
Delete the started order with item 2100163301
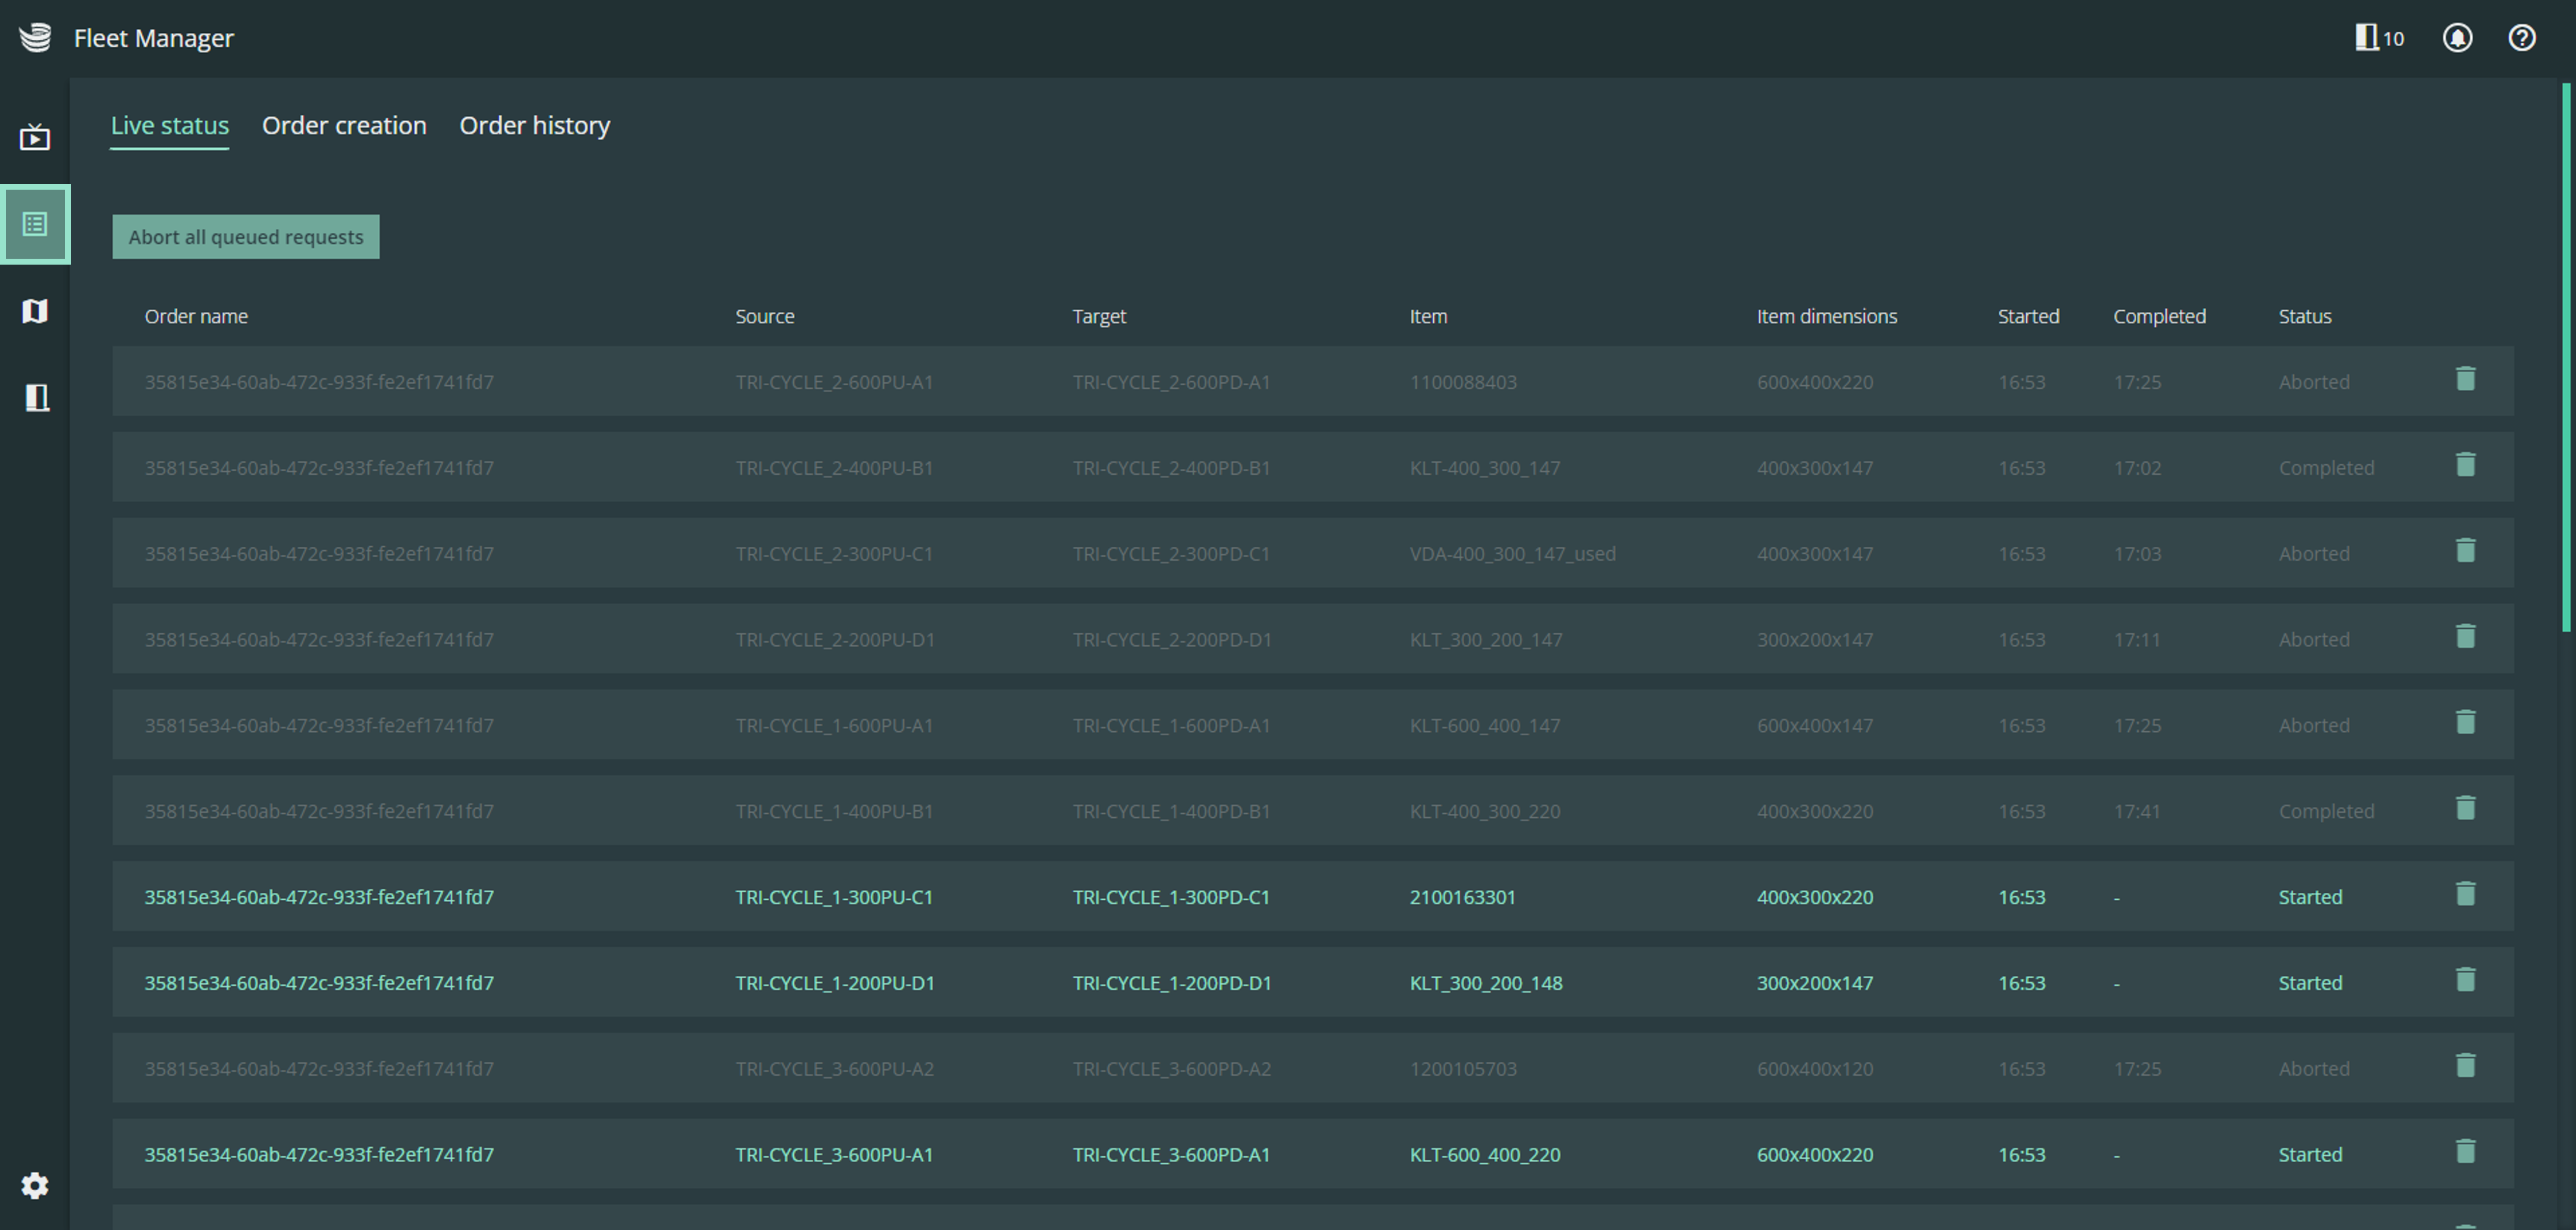(x=2466, y=893)
